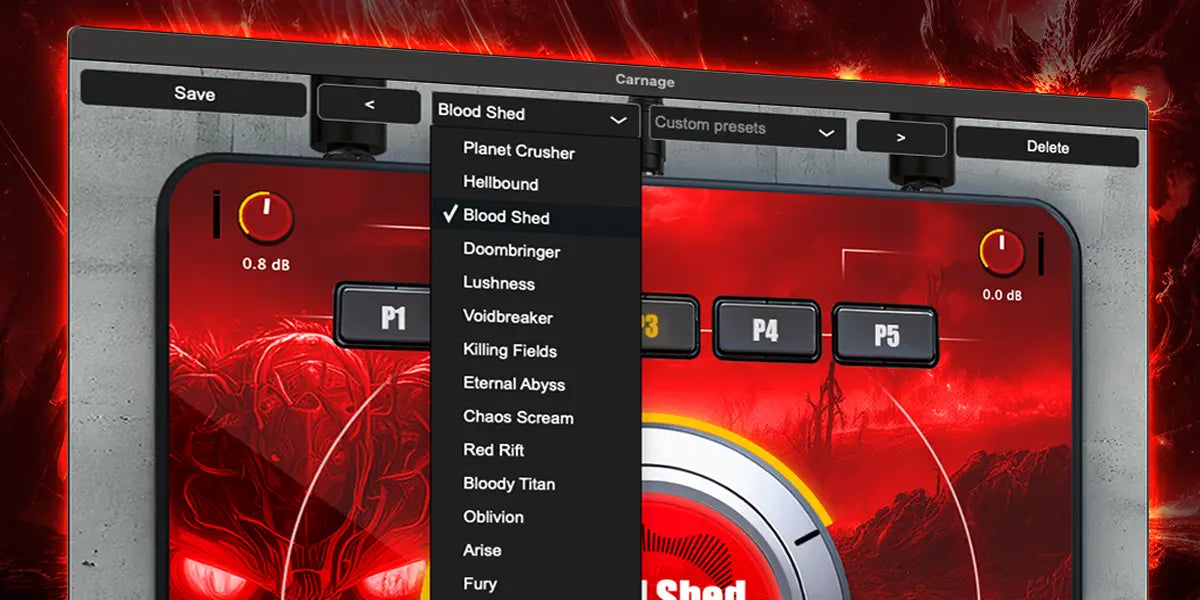Click the previous preset arrow button
Image resolution: width=1200 pixels, height=600 pixels.
(x=369, y=105)
